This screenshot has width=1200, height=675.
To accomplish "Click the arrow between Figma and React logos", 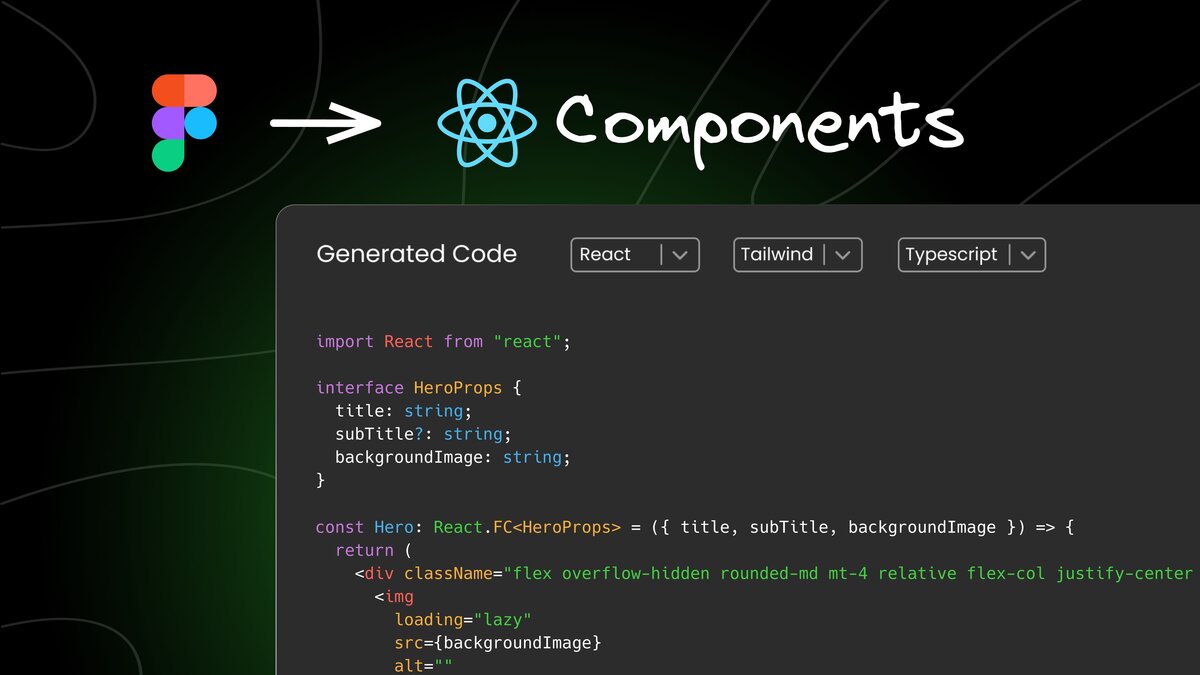I will click(x=324, y=123).
